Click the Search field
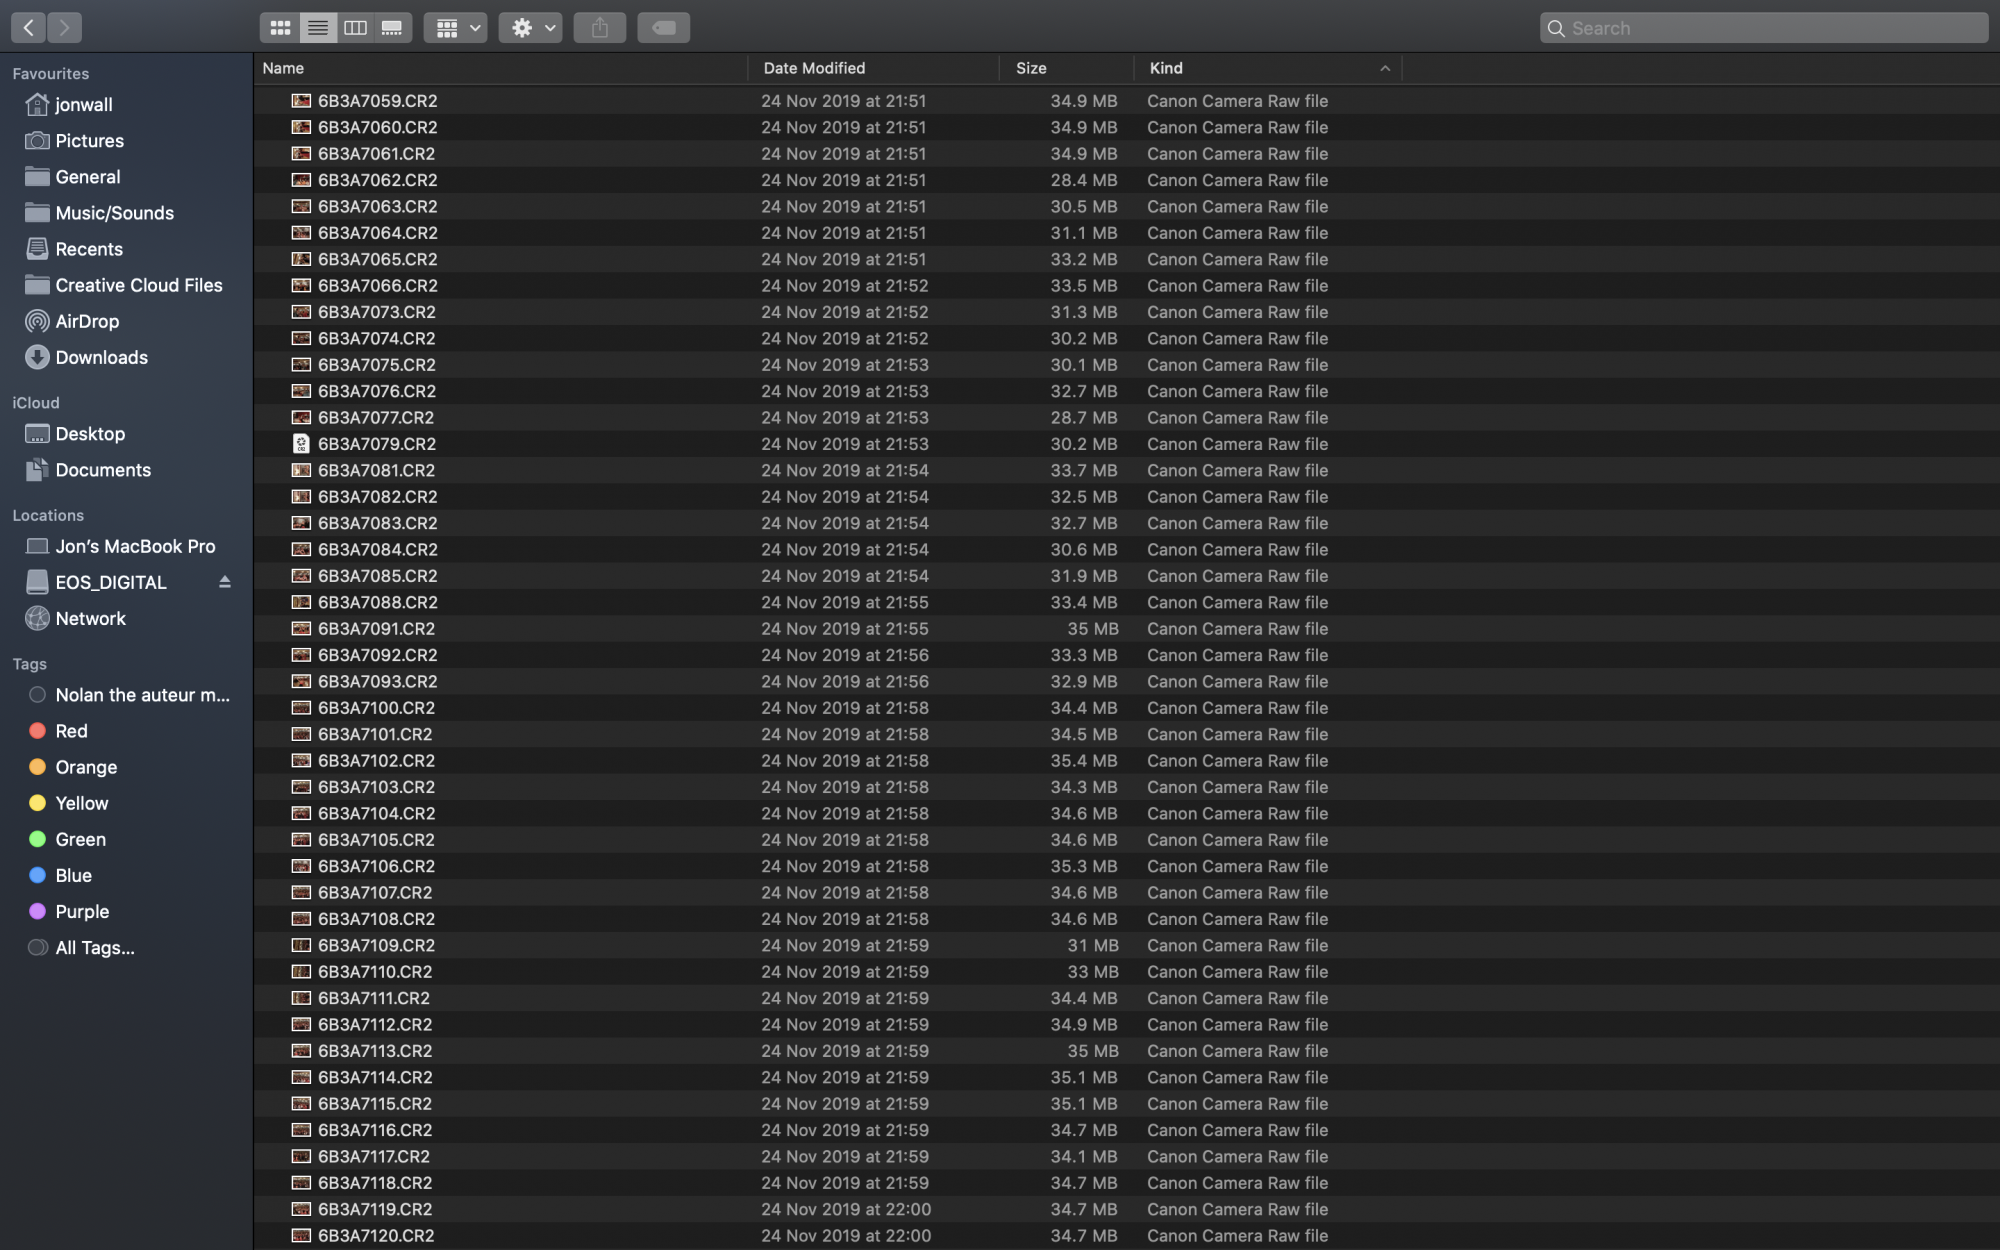This screenshot has height=1250, width=2000. point(1764,28)
